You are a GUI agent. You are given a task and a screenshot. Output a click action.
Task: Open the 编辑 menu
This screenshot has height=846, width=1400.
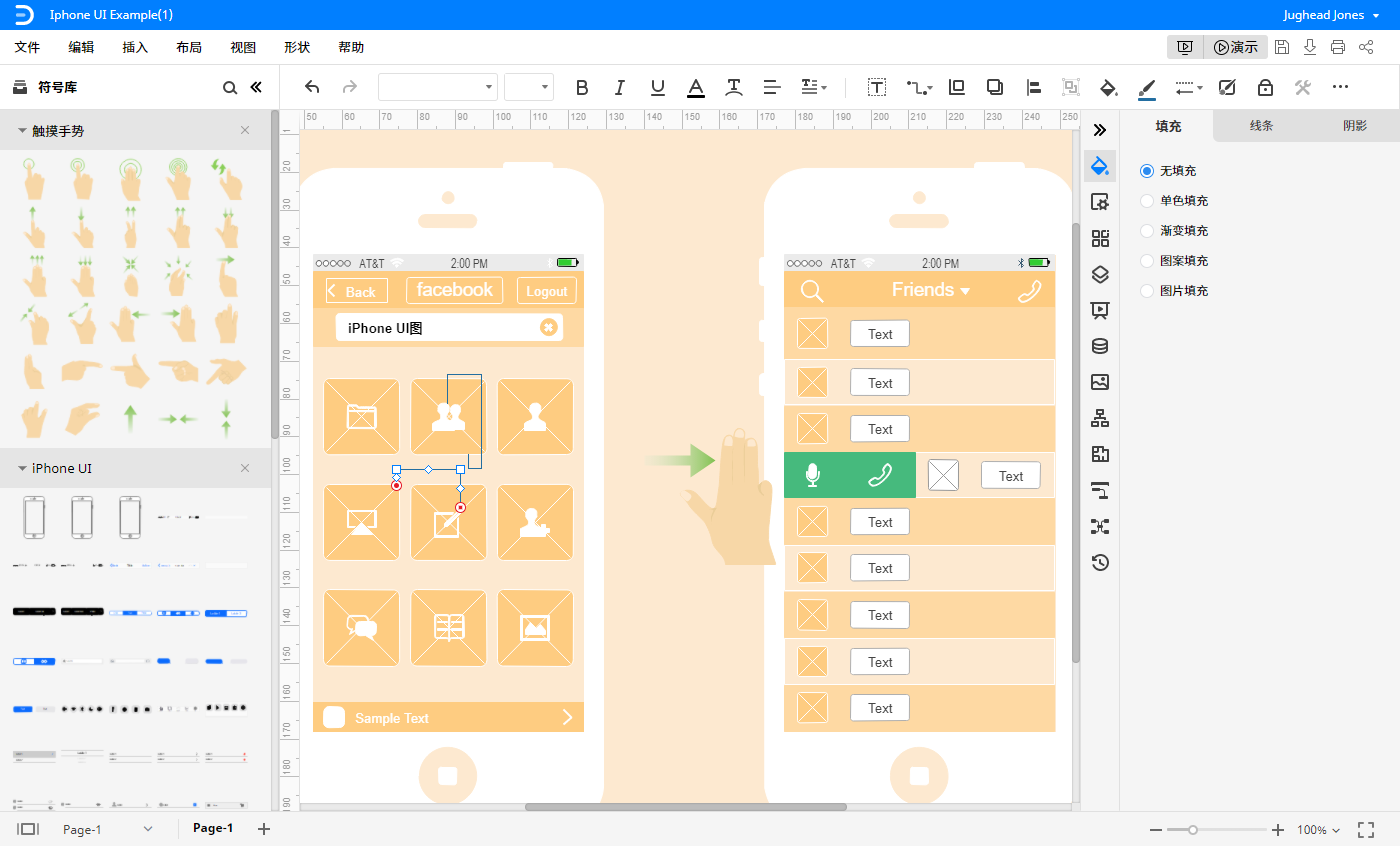81,47
